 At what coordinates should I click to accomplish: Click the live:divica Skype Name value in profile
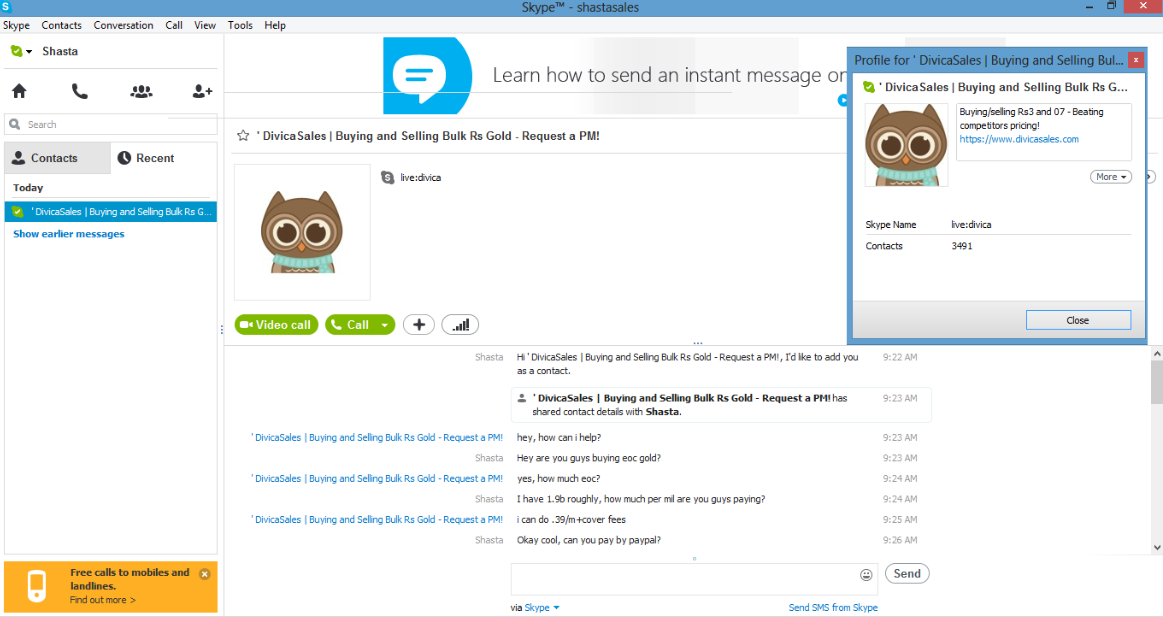tap(971, 225)
